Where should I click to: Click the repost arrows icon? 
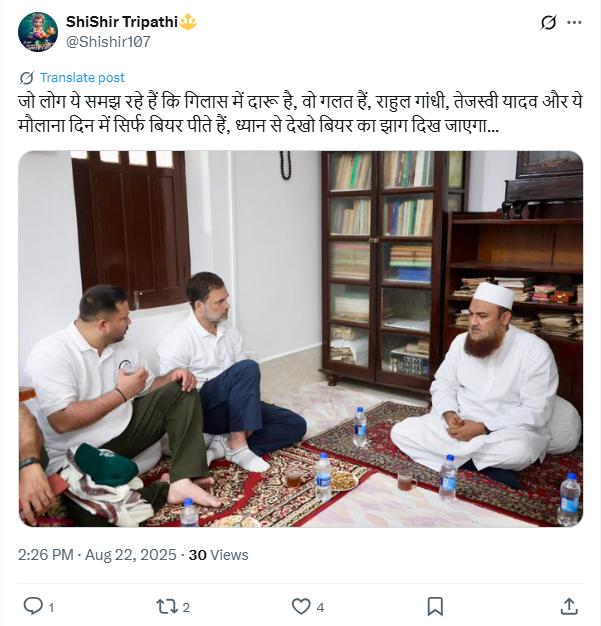tap(166, 605)
